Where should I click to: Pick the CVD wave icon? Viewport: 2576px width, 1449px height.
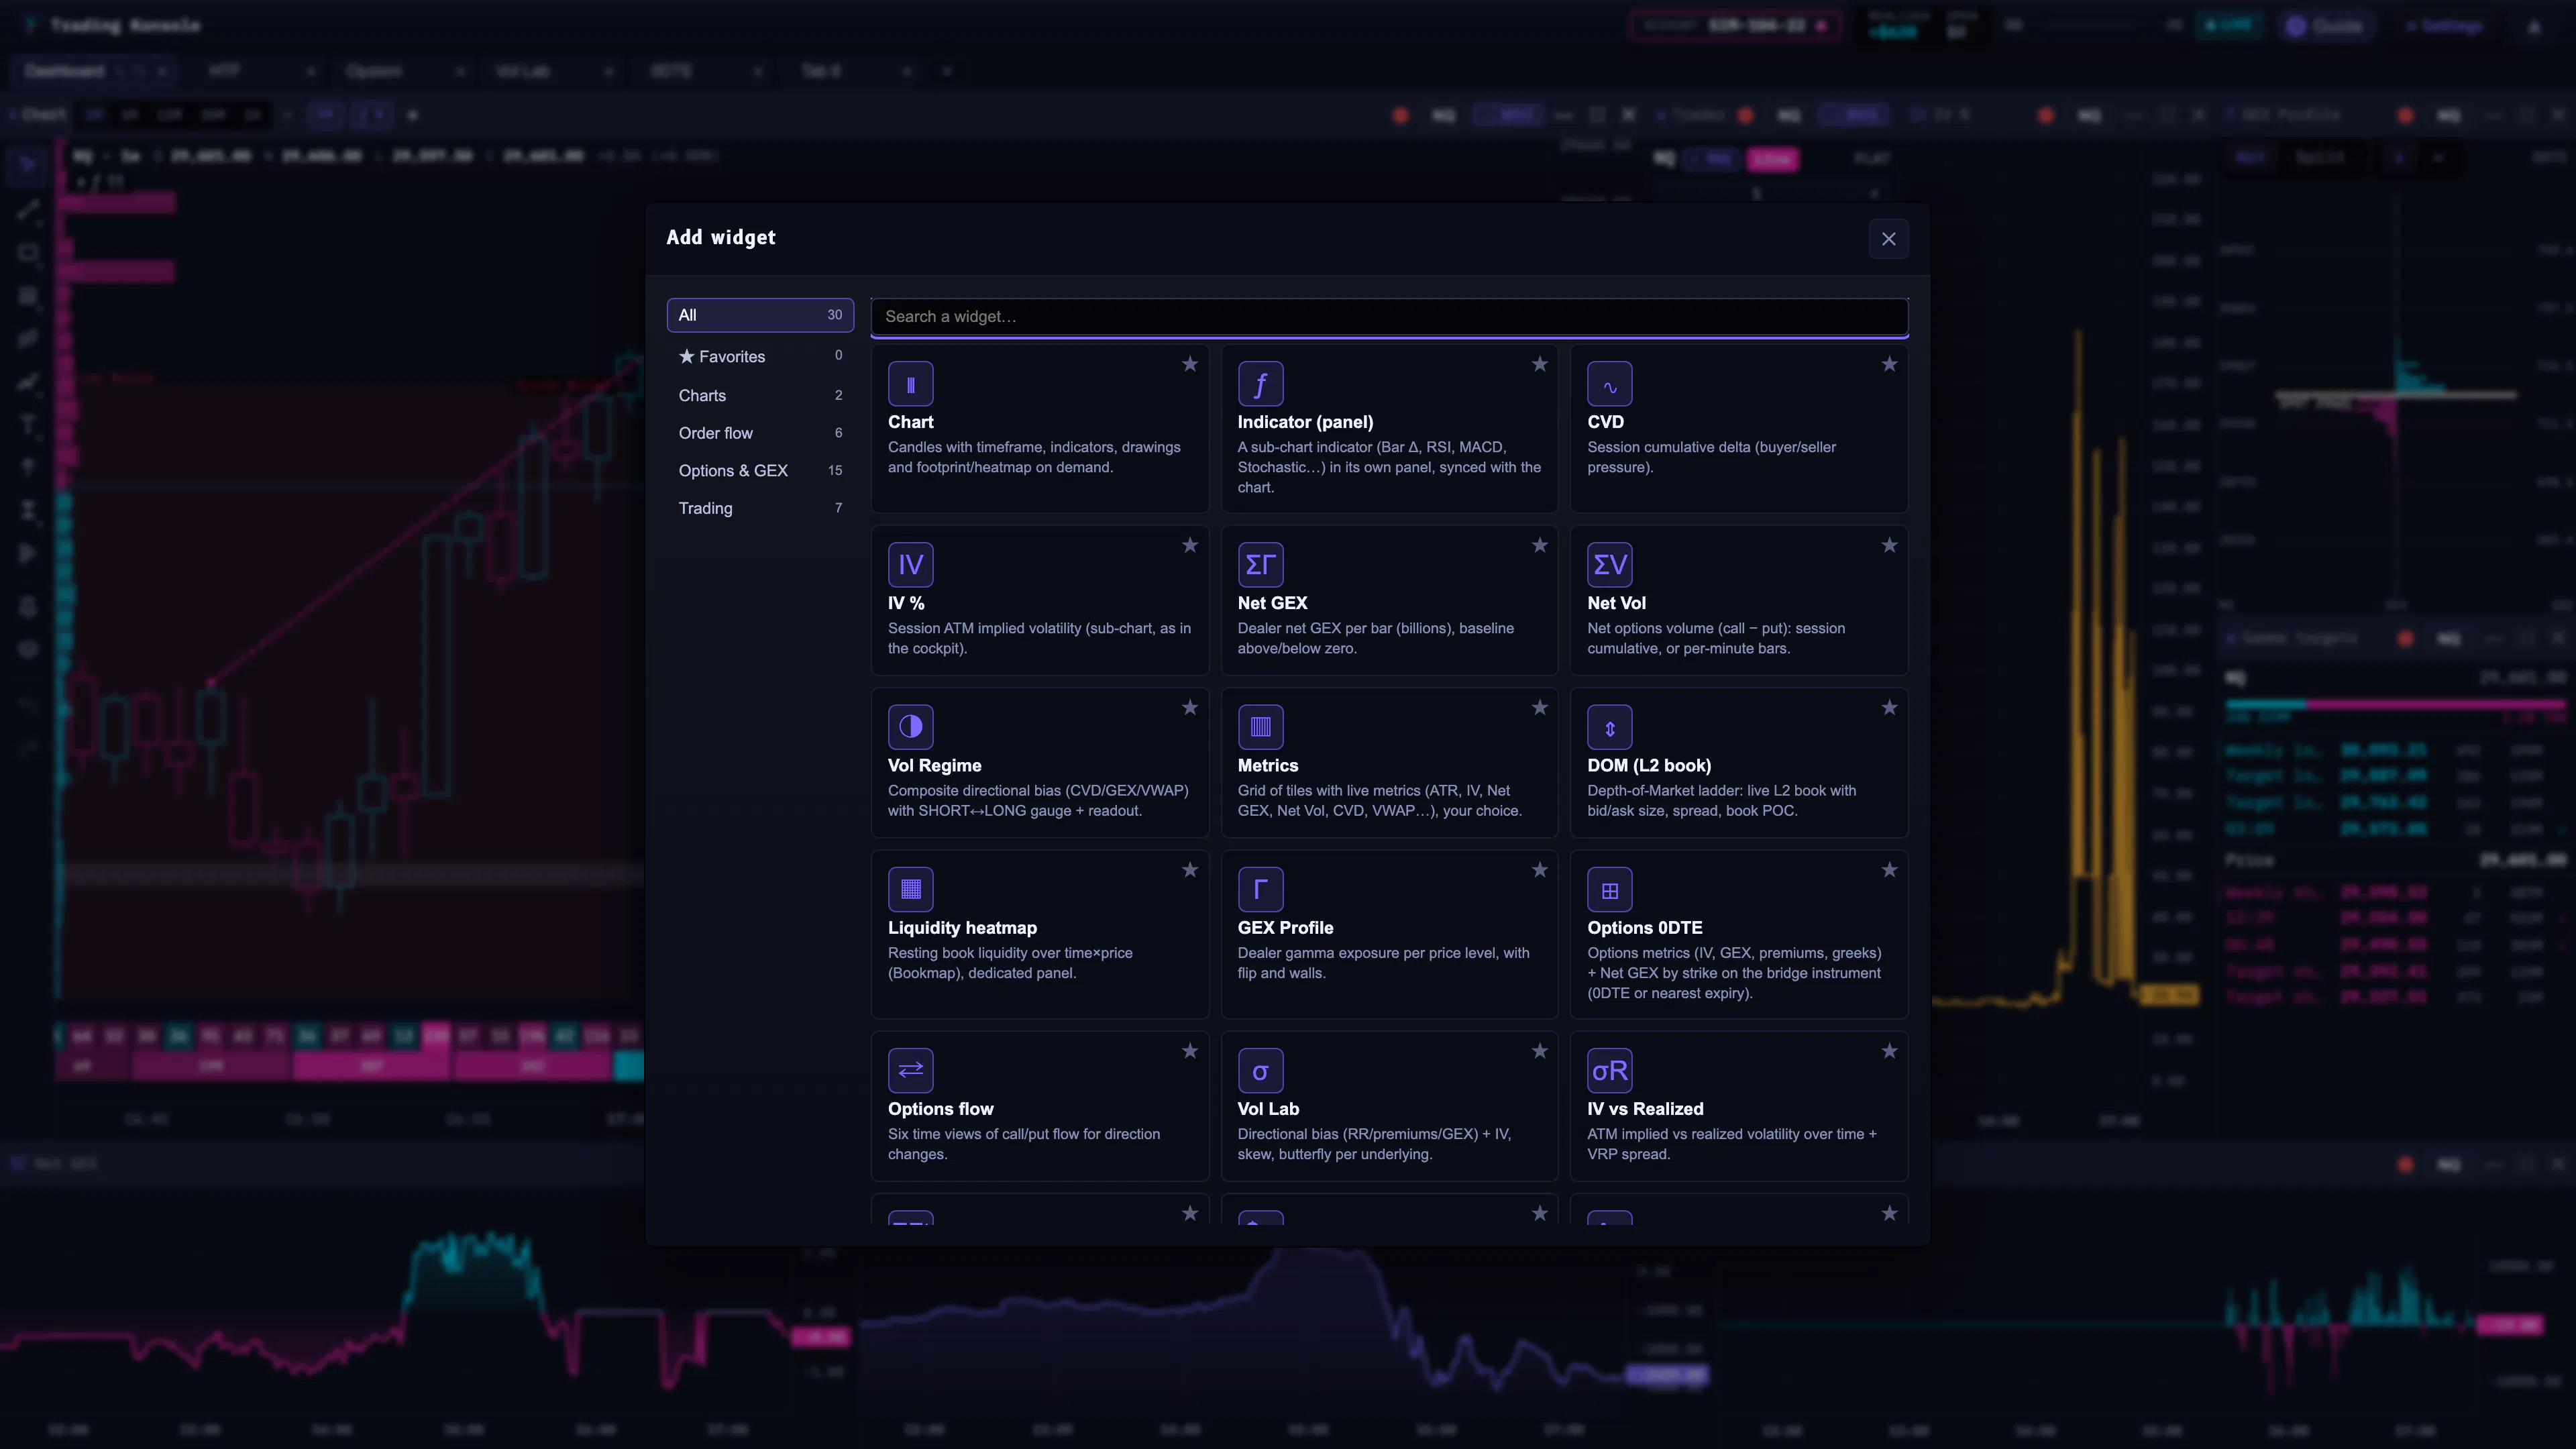1609,384
